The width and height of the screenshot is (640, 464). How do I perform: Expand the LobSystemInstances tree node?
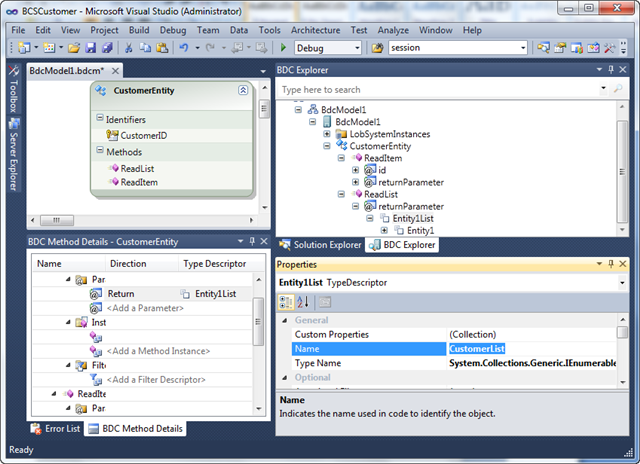tap(327, 134)
